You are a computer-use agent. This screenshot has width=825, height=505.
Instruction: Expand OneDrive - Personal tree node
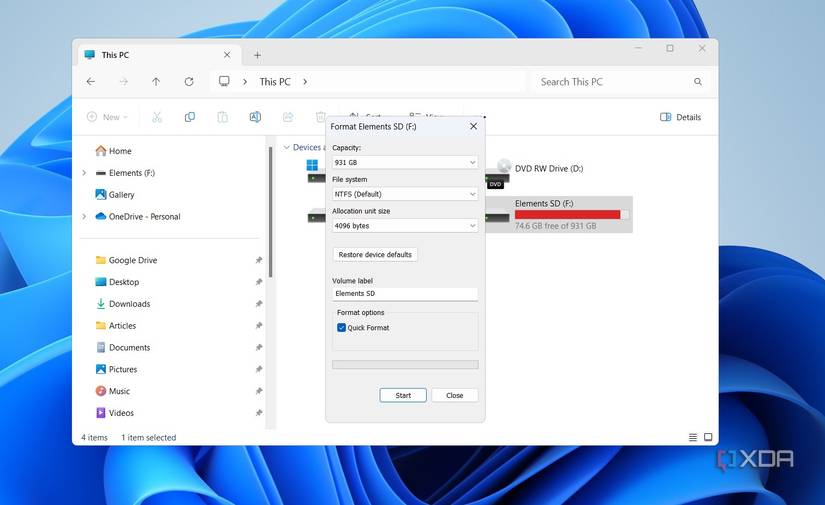coord(84,216)
